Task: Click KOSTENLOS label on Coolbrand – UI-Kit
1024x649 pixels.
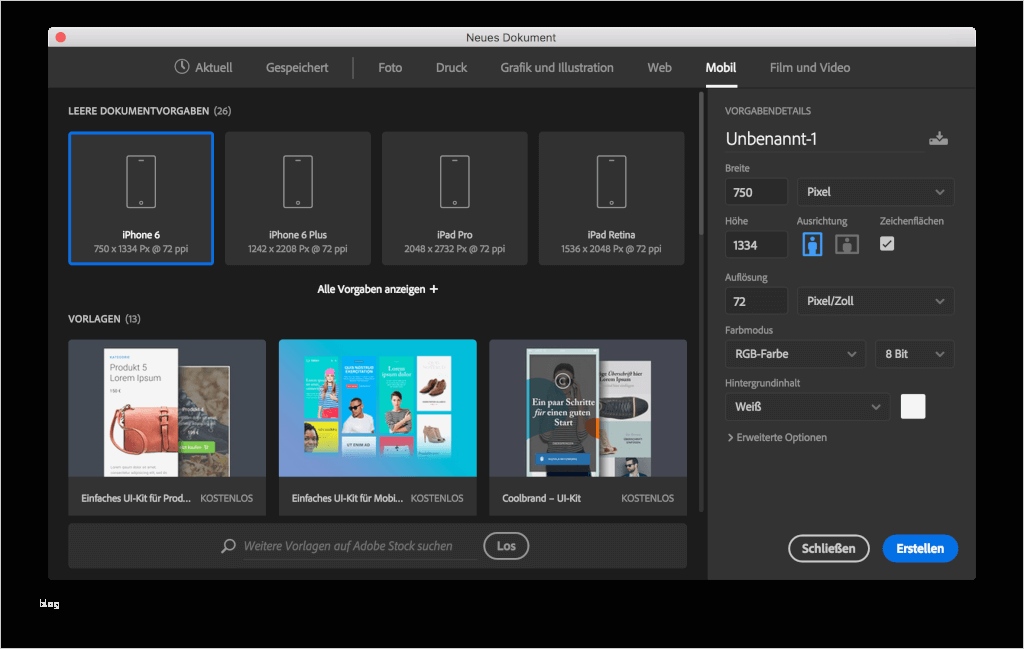Action: (647, 498)
